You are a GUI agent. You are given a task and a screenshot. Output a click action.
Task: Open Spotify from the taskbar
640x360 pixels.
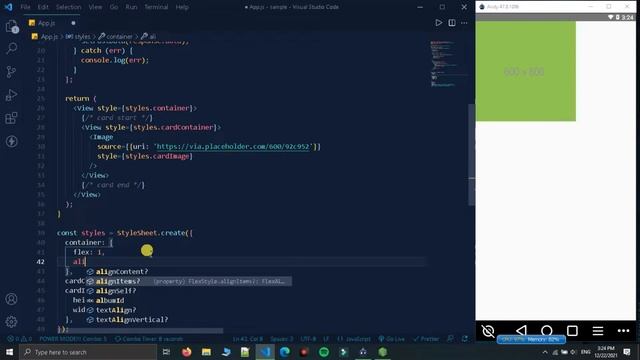pyautogui.click(x=324, y=352)
